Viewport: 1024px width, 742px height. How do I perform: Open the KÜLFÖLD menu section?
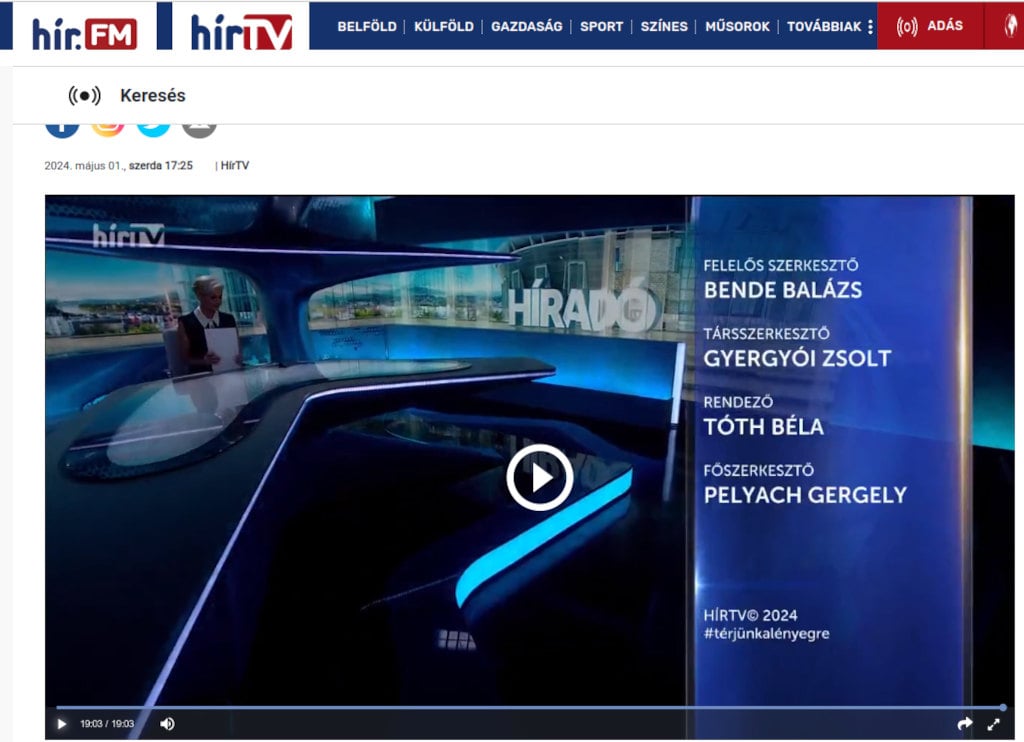pyautogui.click(x=443, y=27)
